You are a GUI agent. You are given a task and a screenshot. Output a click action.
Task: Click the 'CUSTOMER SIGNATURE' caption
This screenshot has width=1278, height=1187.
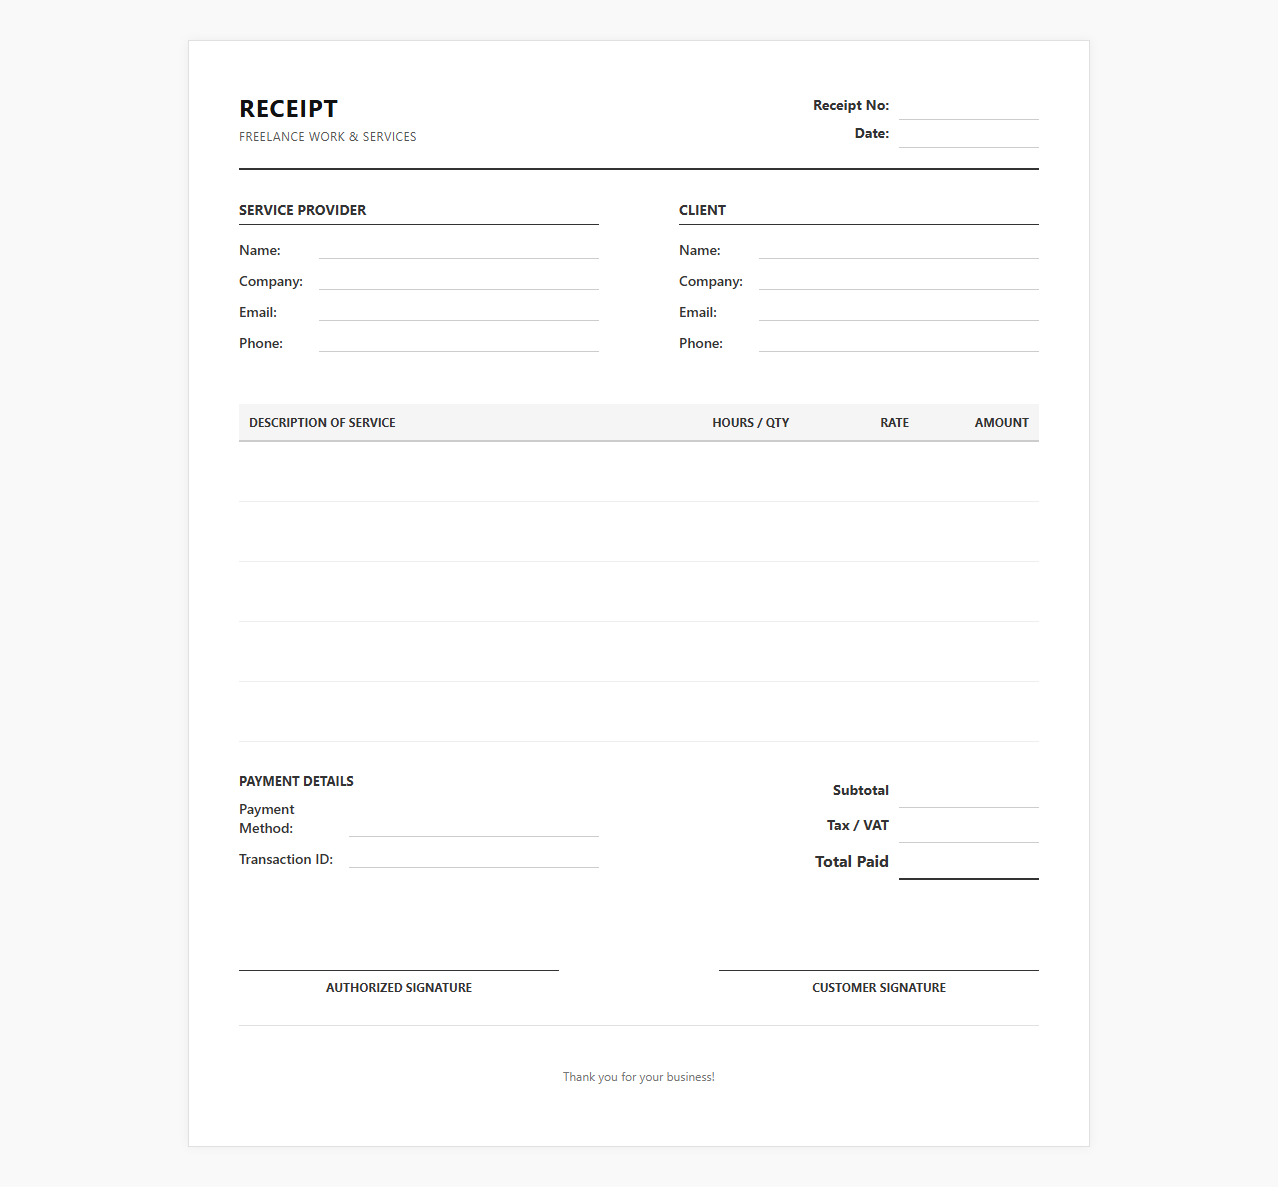879,987
